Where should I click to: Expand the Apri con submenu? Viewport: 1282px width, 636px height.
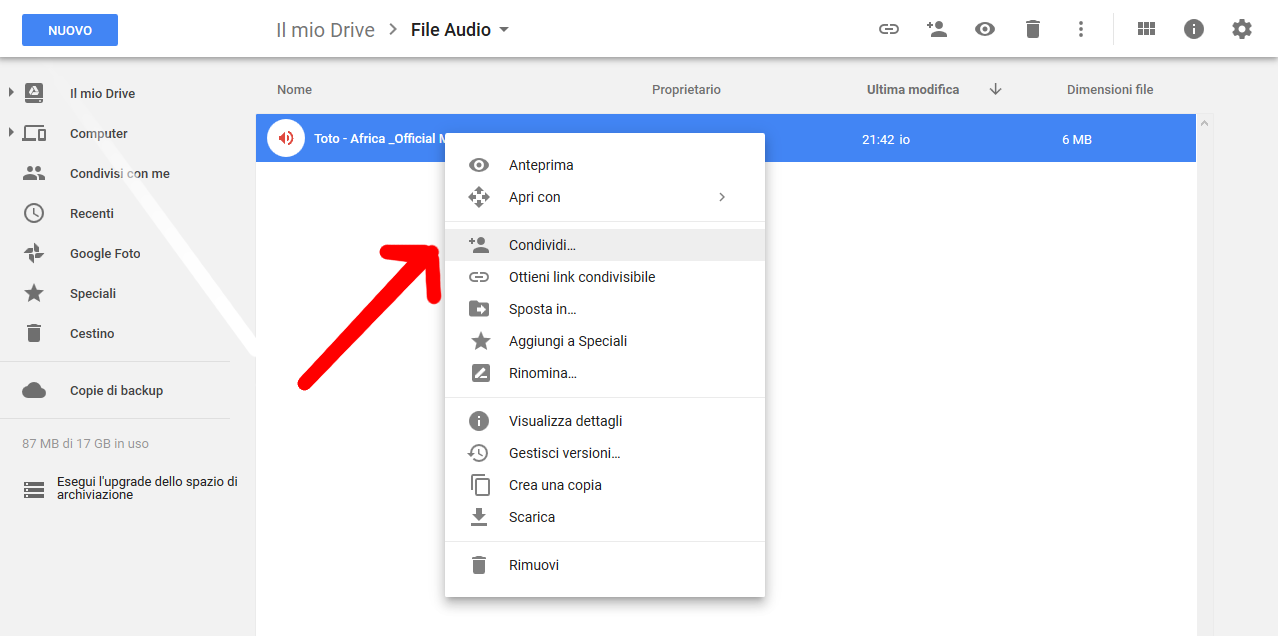coord(721,197)
